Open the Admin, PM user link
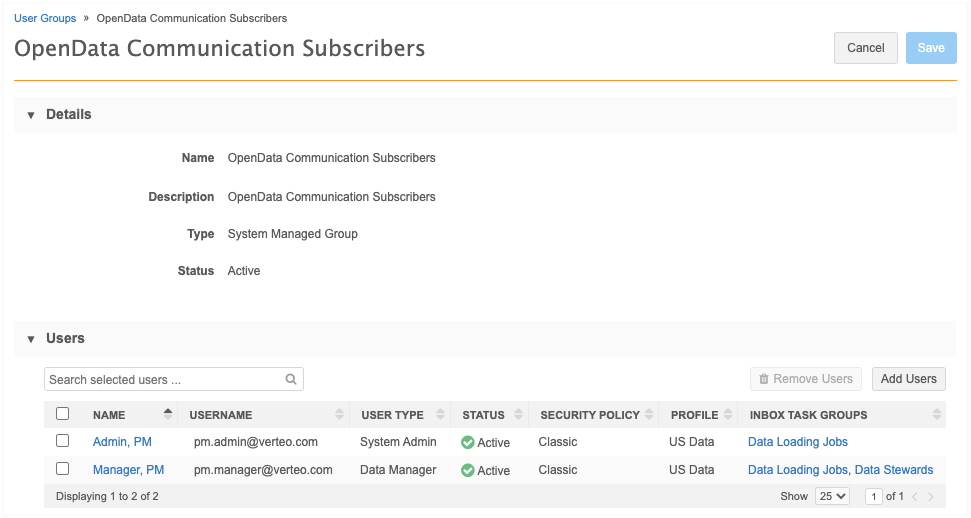Screen dimensions: 971x518 pos(122,442)
